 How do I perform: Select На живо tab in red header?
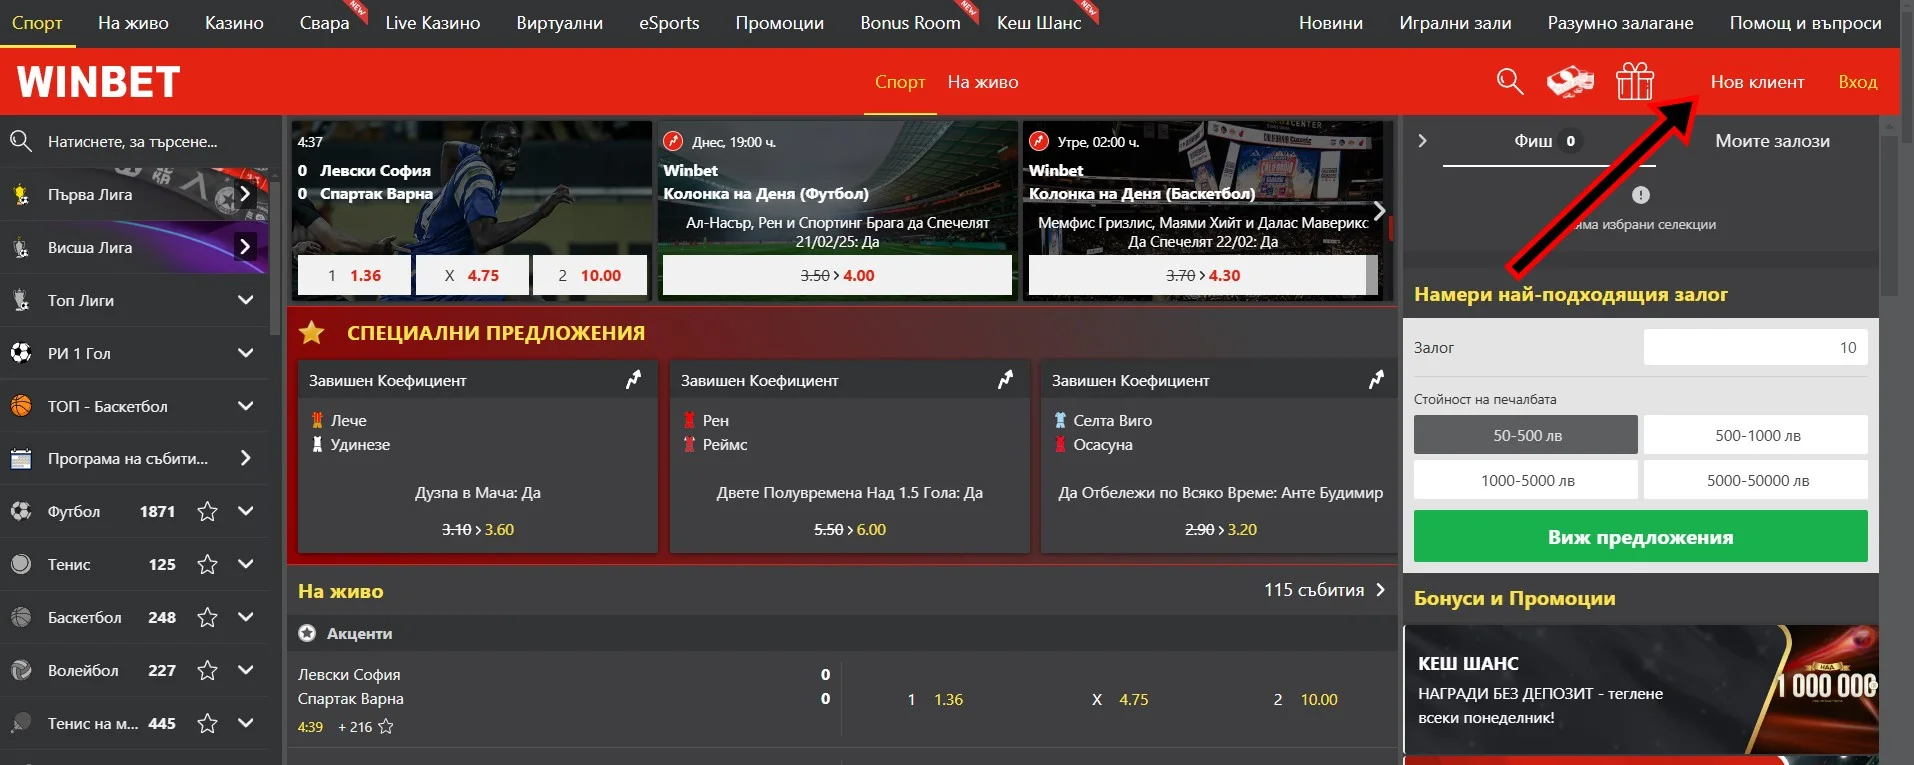tap(982, 82)
